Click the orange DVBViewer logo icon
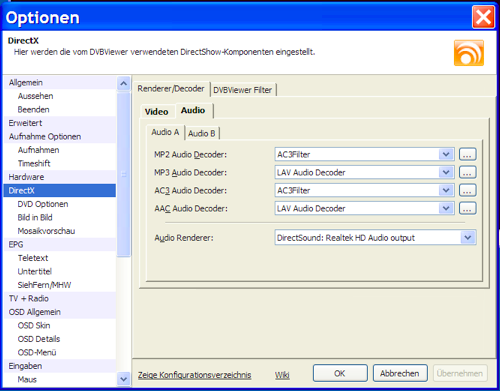The height and width of the screenshot is (391, 500). (x=469, y=53)
